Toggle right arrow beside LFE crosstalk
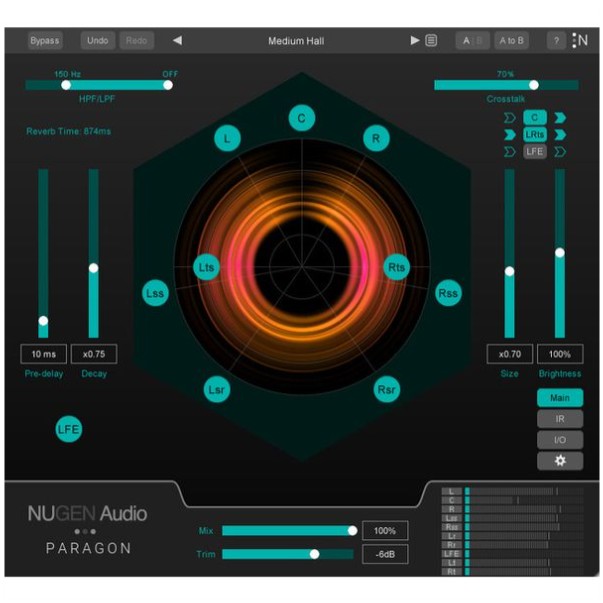Viewport: 603px width, 603px height. 560,152
